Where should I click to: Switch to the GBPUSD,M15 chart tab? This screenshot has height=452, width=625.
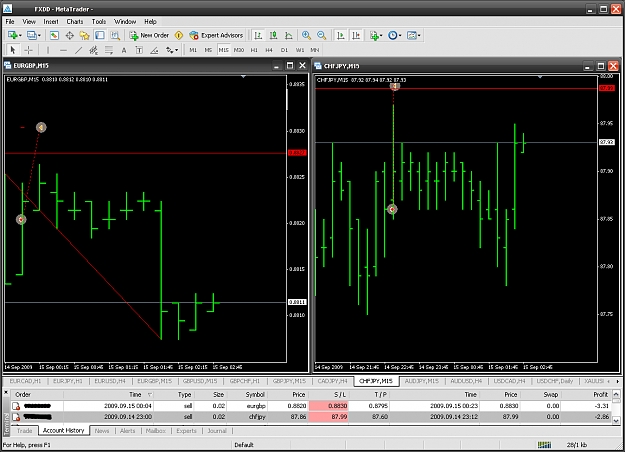(x=200, y=381)
